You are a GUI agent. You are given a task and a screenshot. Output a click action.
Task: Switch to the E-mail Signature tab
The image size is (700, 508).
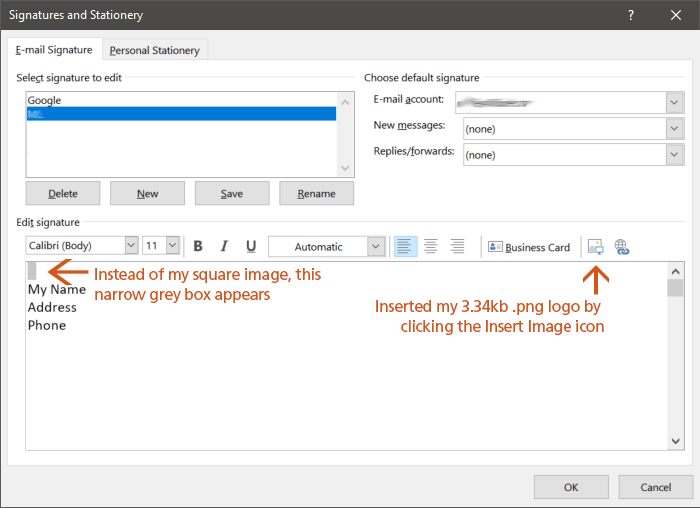[x=54, y=50]
